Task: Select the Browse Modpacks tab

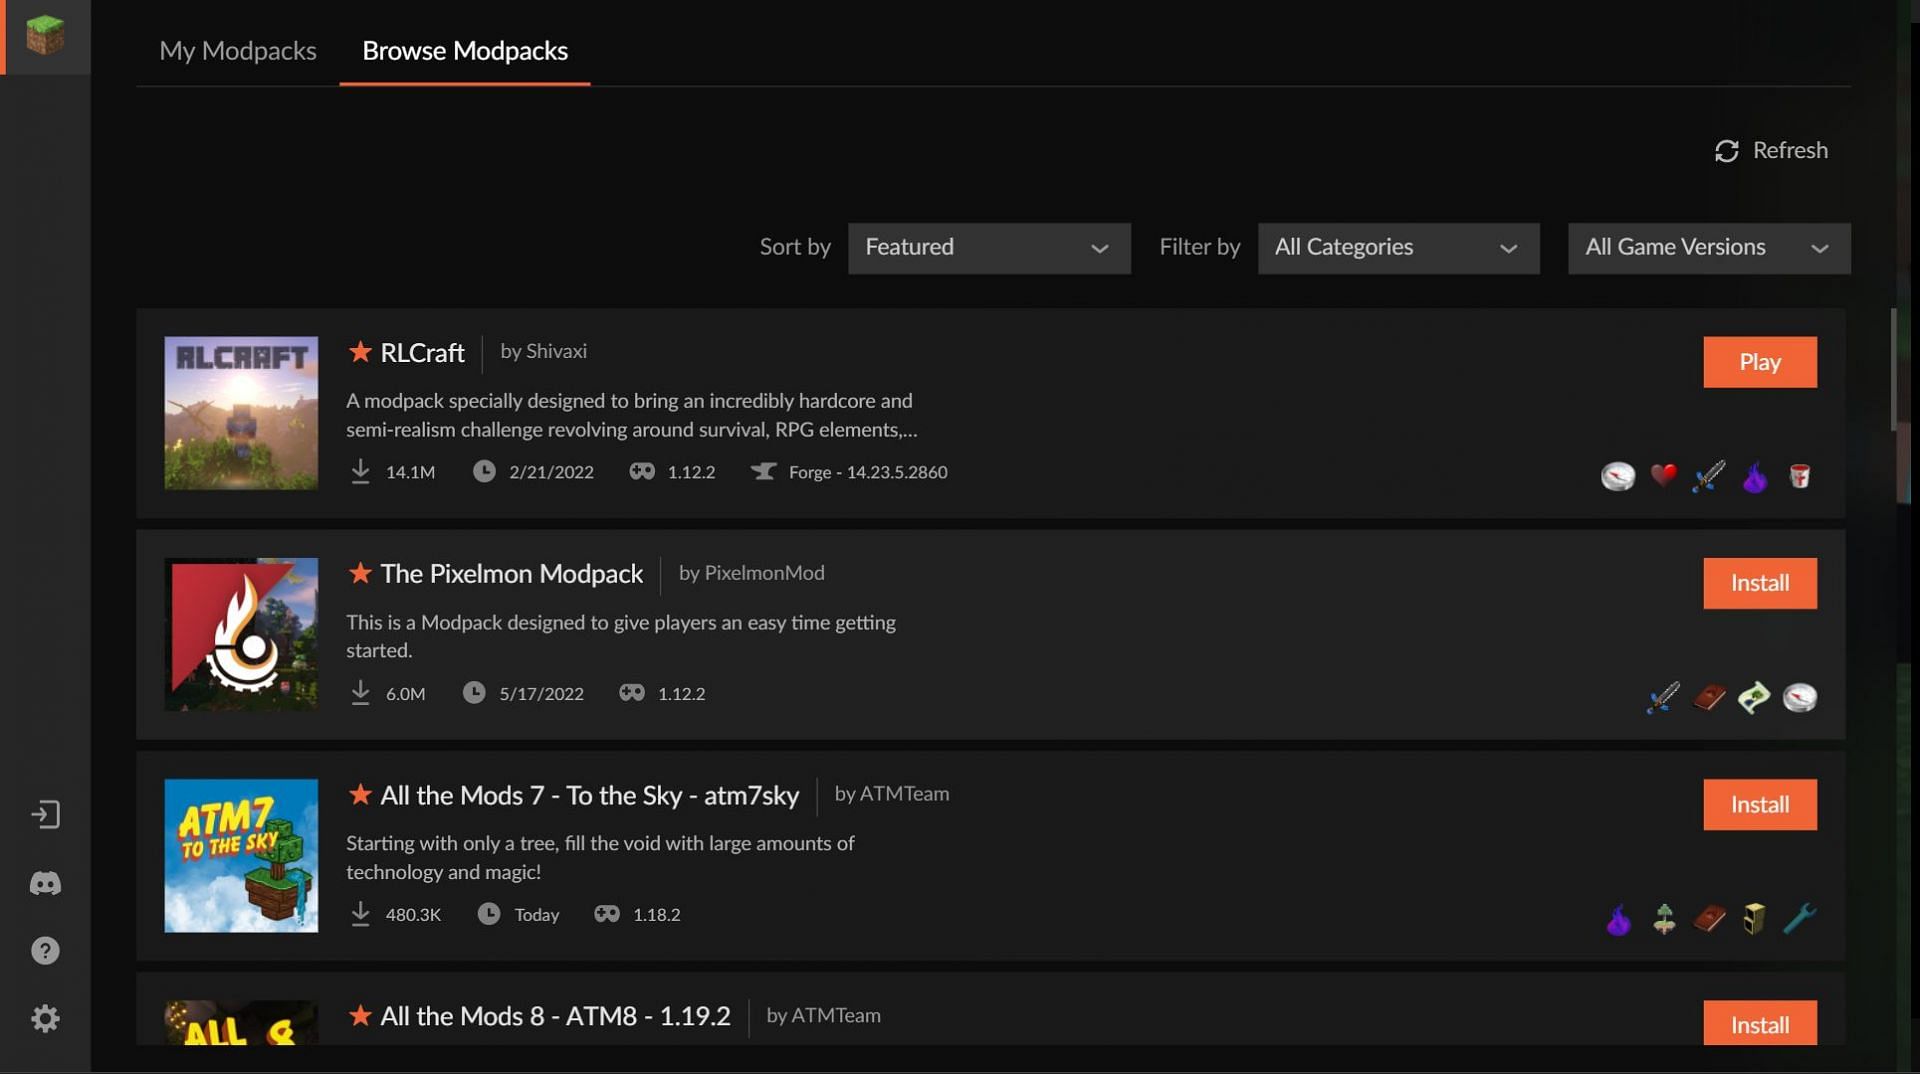Action: click(x=465, y=51)
